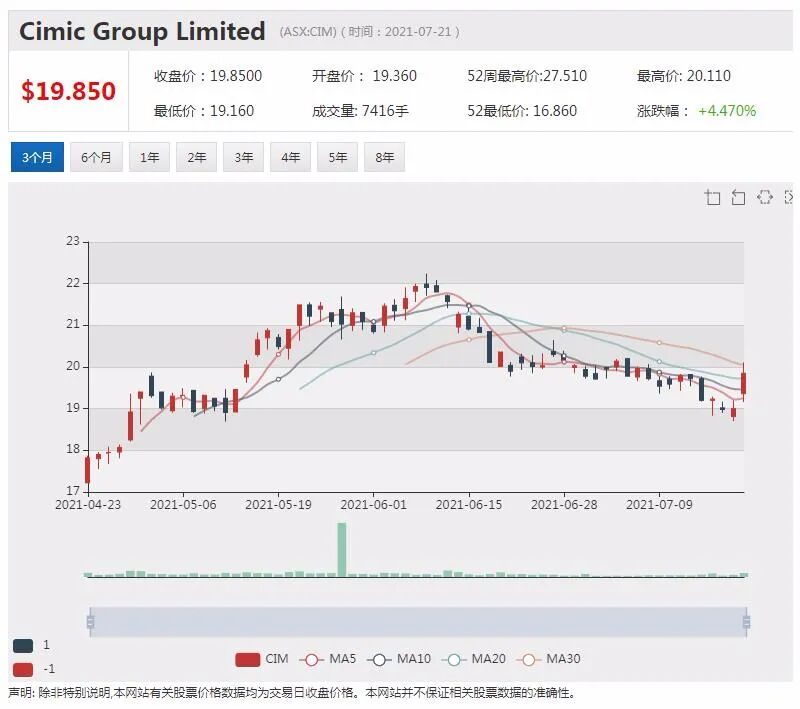Show or hide the MA30 line
The height and width of the screenshot is (709, 800).
(x=548, y=659)
